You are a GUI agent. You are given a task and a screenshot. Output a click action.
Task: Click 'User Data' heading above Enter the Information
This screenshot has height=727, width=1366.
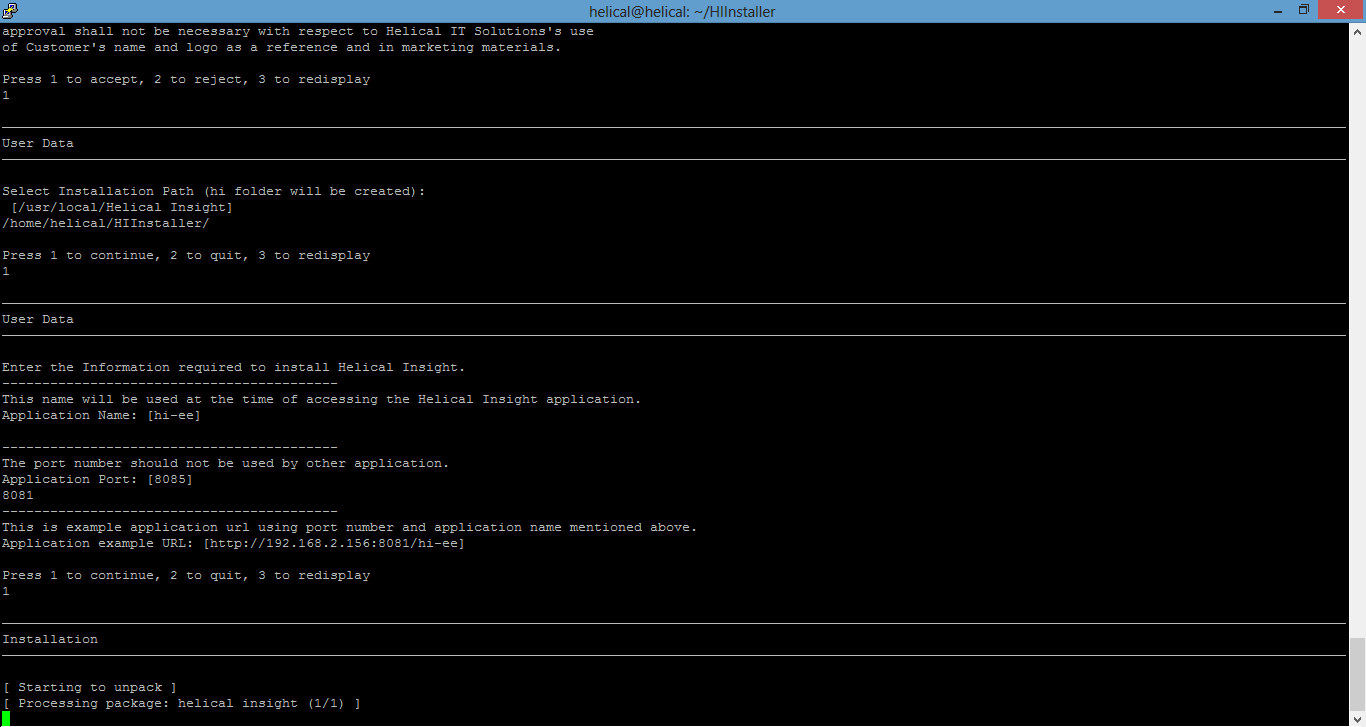[38, 319]
